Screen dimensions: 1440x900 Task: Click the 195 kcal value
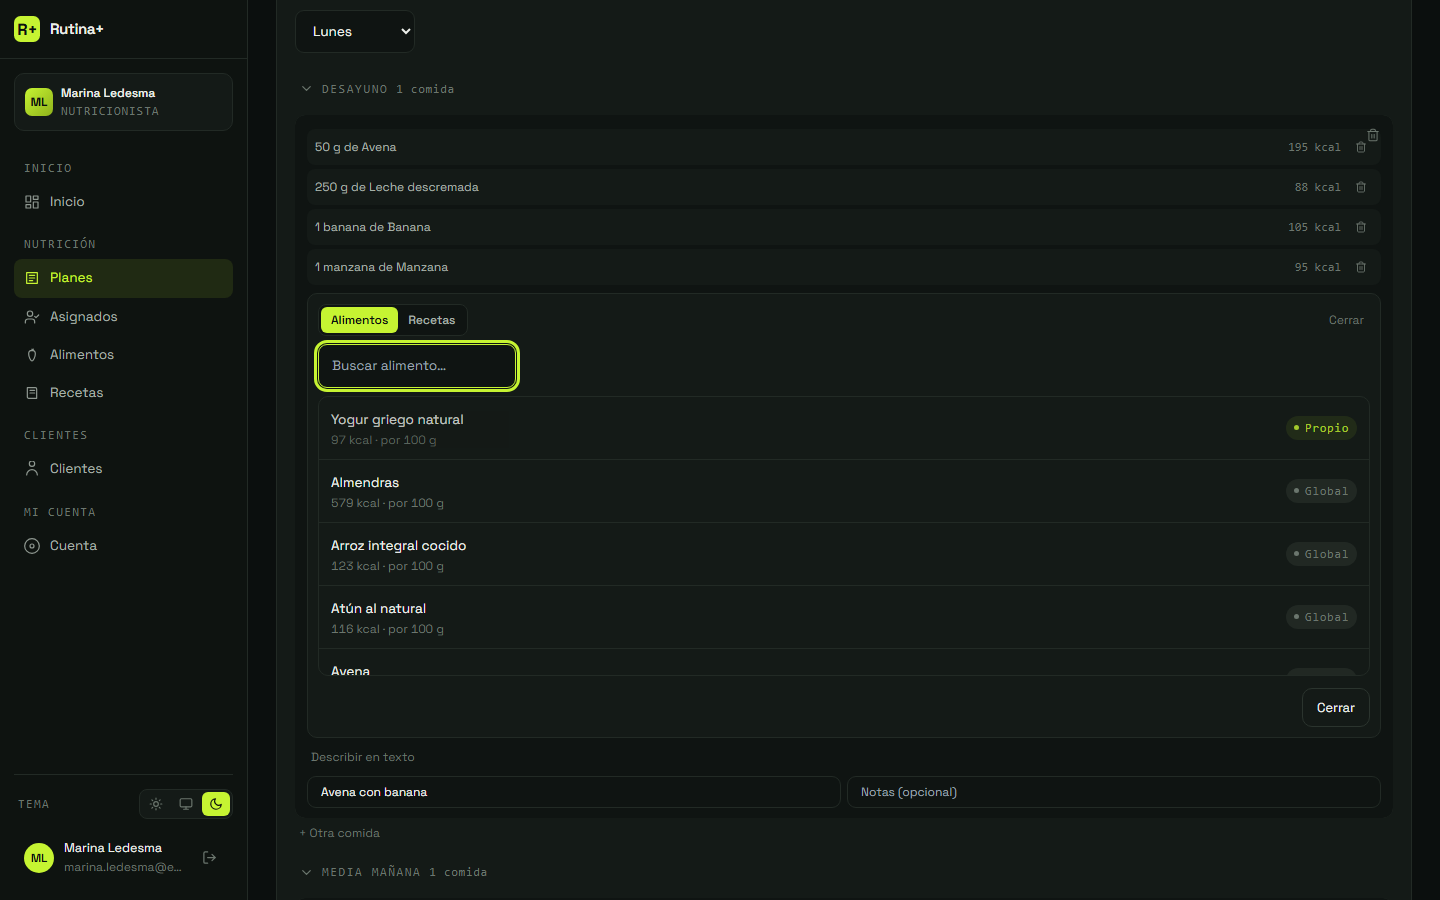pyautogui.click(x=1314, y=147)
